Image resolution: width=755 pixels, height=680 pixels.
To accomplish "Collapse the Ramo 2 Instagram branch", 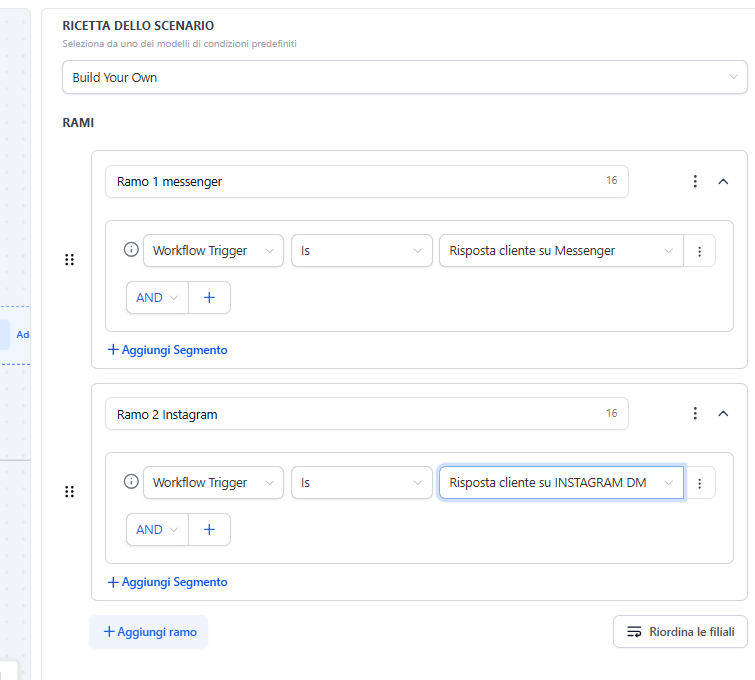I will pyautogui.click(x=723, y=414).
